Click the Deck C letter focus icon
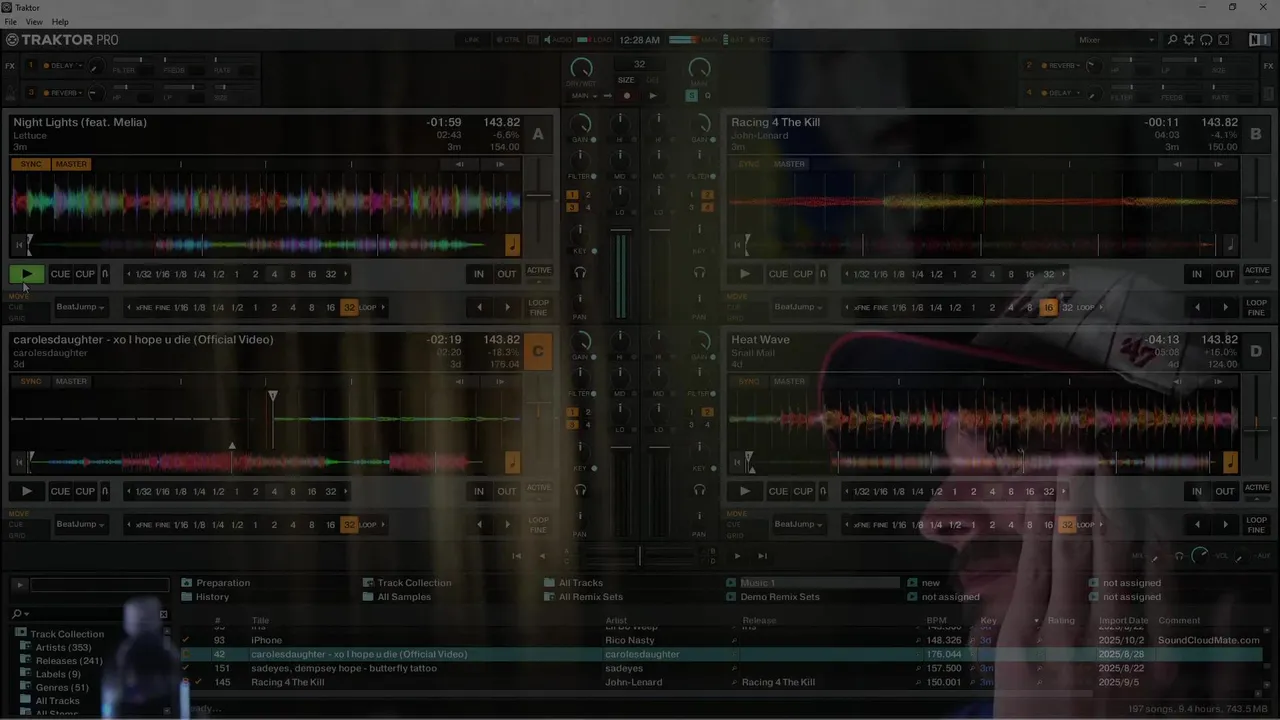The image size is (1280, 720). coord(538,352)
